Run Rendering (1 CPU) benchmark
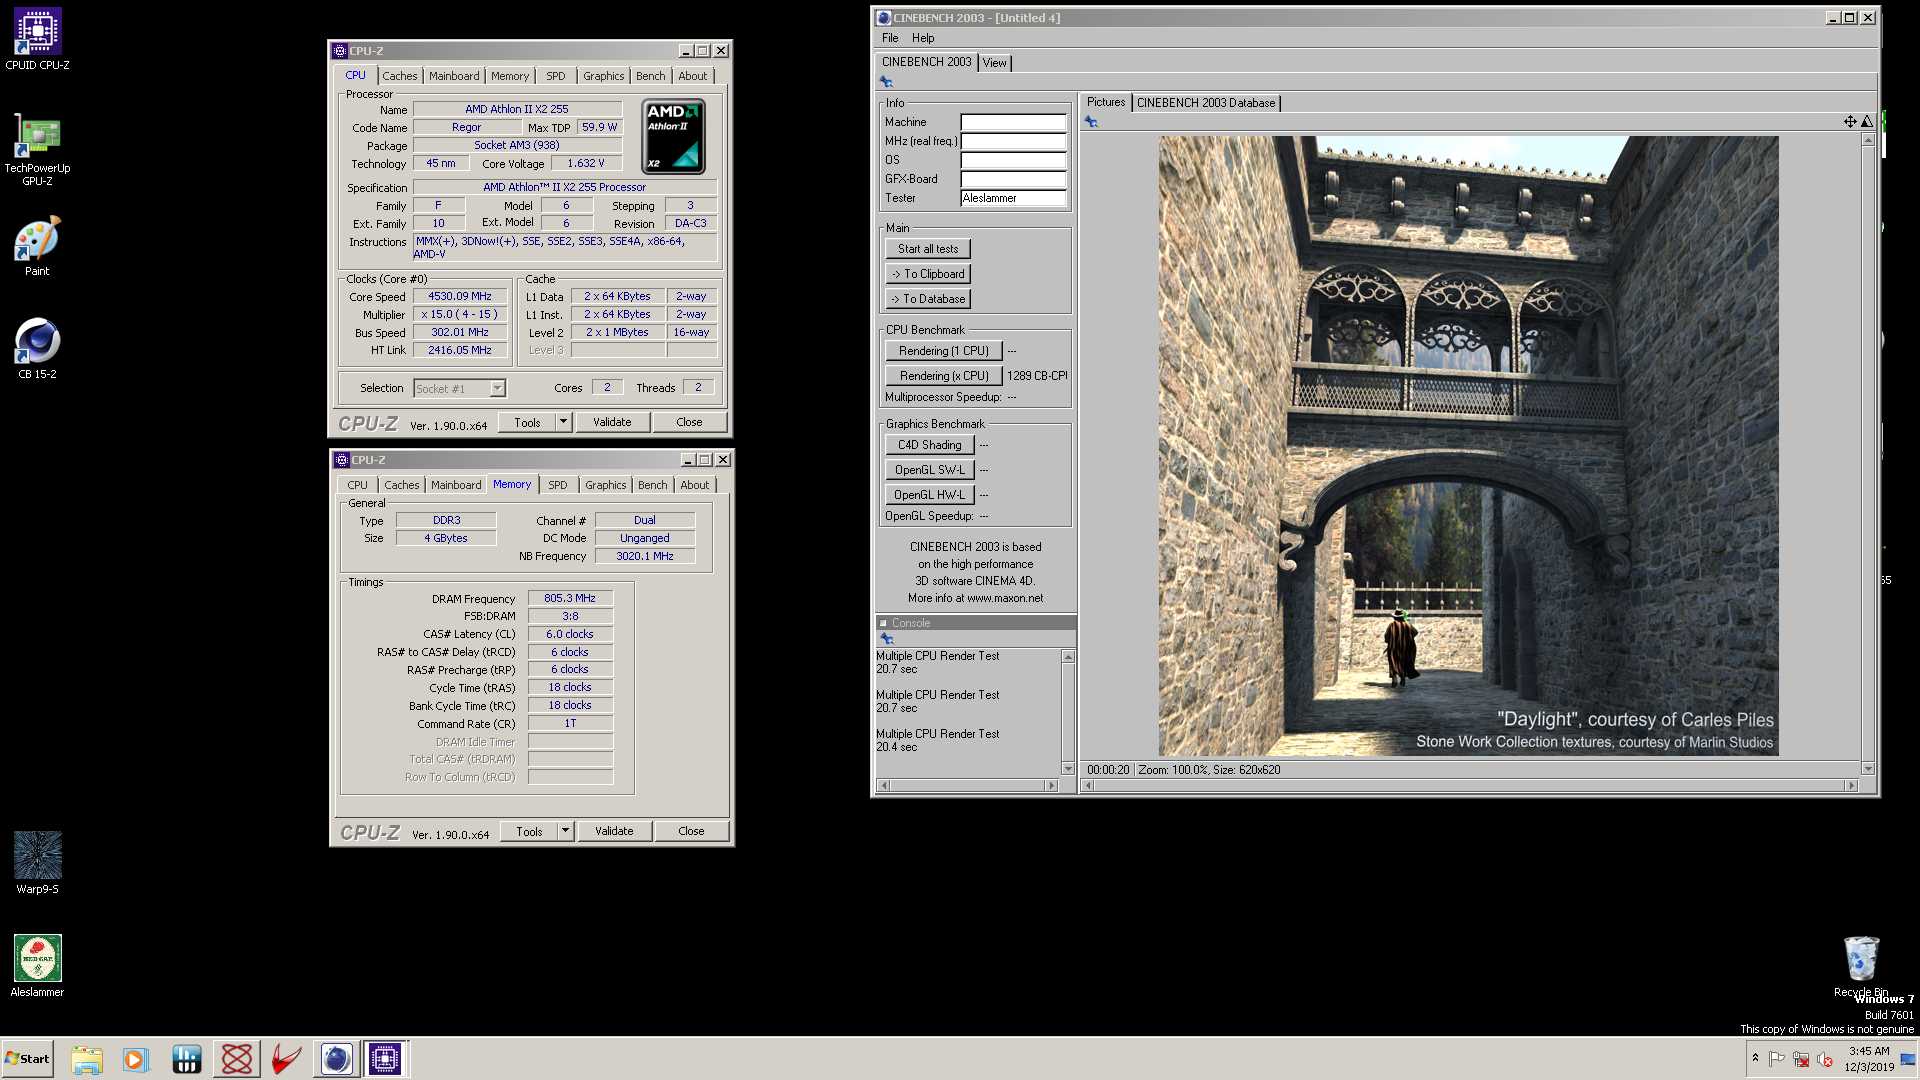Screen dimensions: 1920x1080 (943, 351)
